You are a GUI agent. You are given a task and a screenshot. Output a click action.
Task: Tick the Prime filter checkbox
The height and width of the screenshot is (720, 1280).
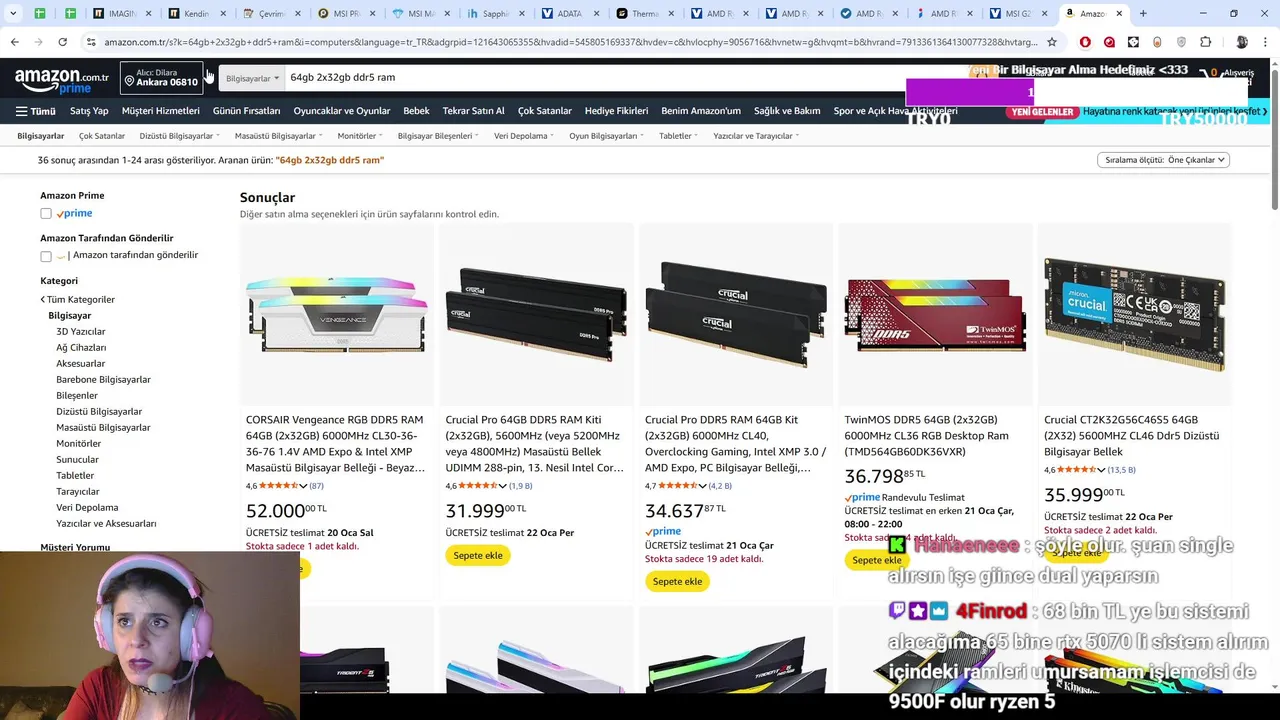(x=46, y=213)
